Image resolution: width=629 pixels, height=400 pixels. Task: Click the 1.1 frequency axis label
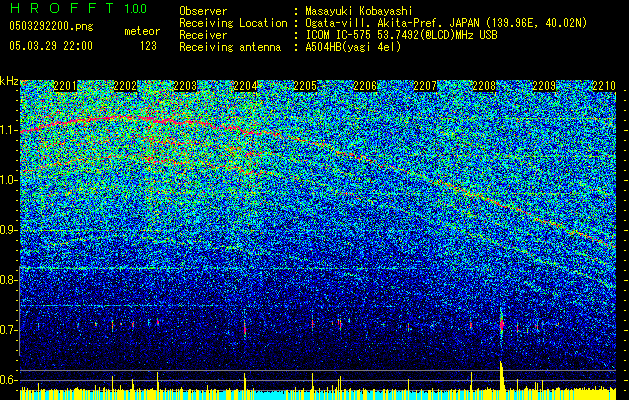coord(9,130)
